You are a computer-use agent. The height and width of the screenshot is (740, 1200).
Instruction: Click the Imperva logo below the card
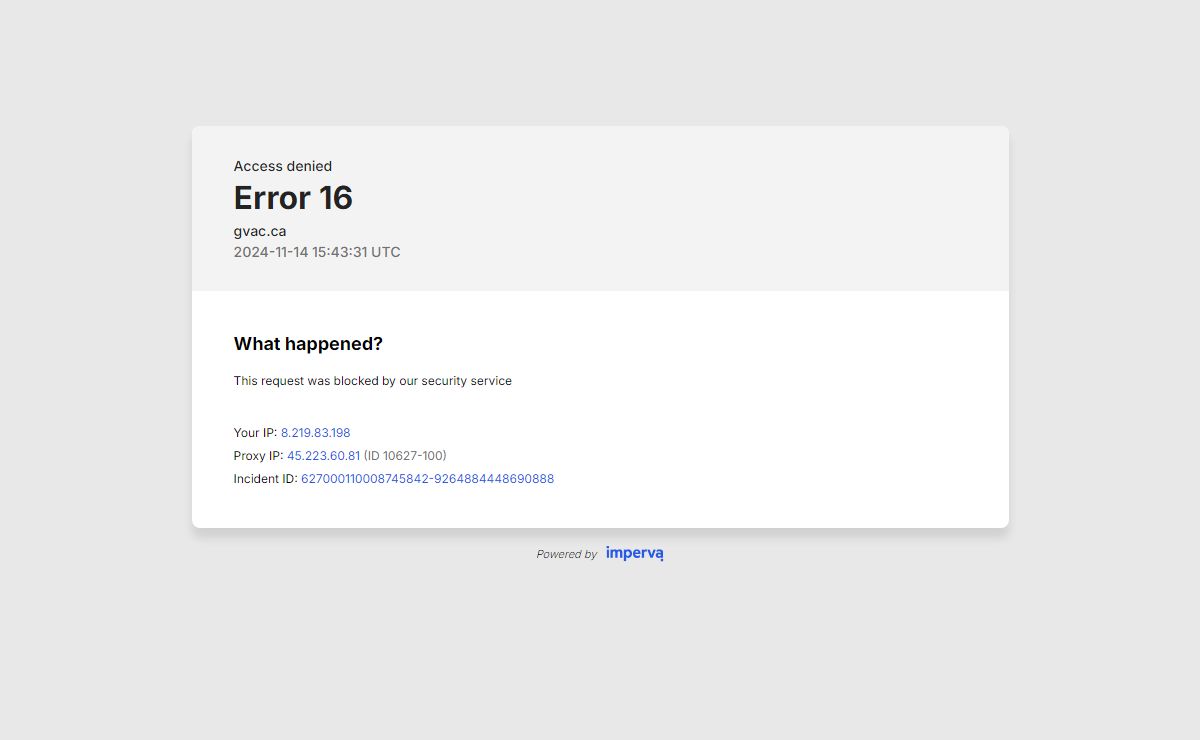pyautogui.click(x=634, y=553)
